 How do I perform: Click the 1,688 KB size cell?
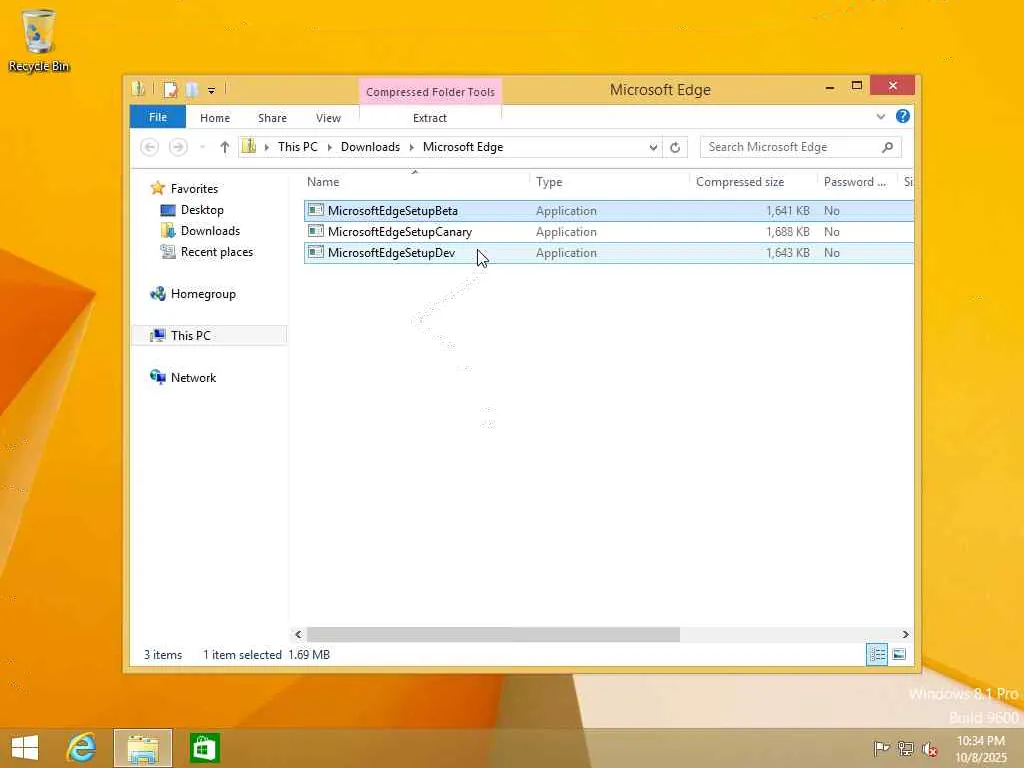788,232
